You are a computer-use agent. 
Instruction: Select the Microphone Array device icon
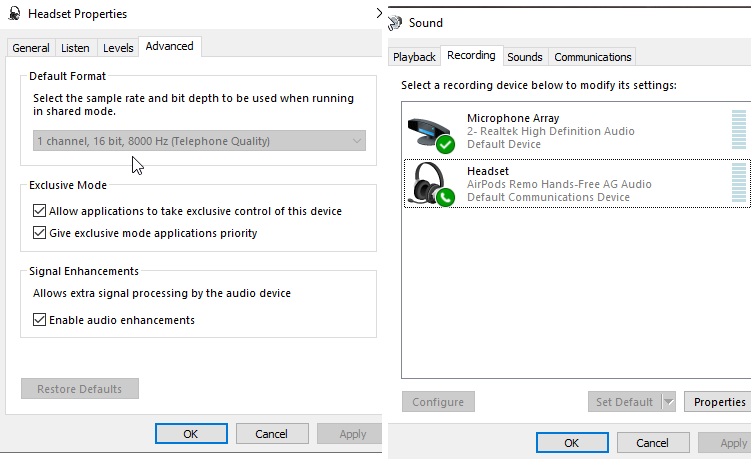[429, 132]
